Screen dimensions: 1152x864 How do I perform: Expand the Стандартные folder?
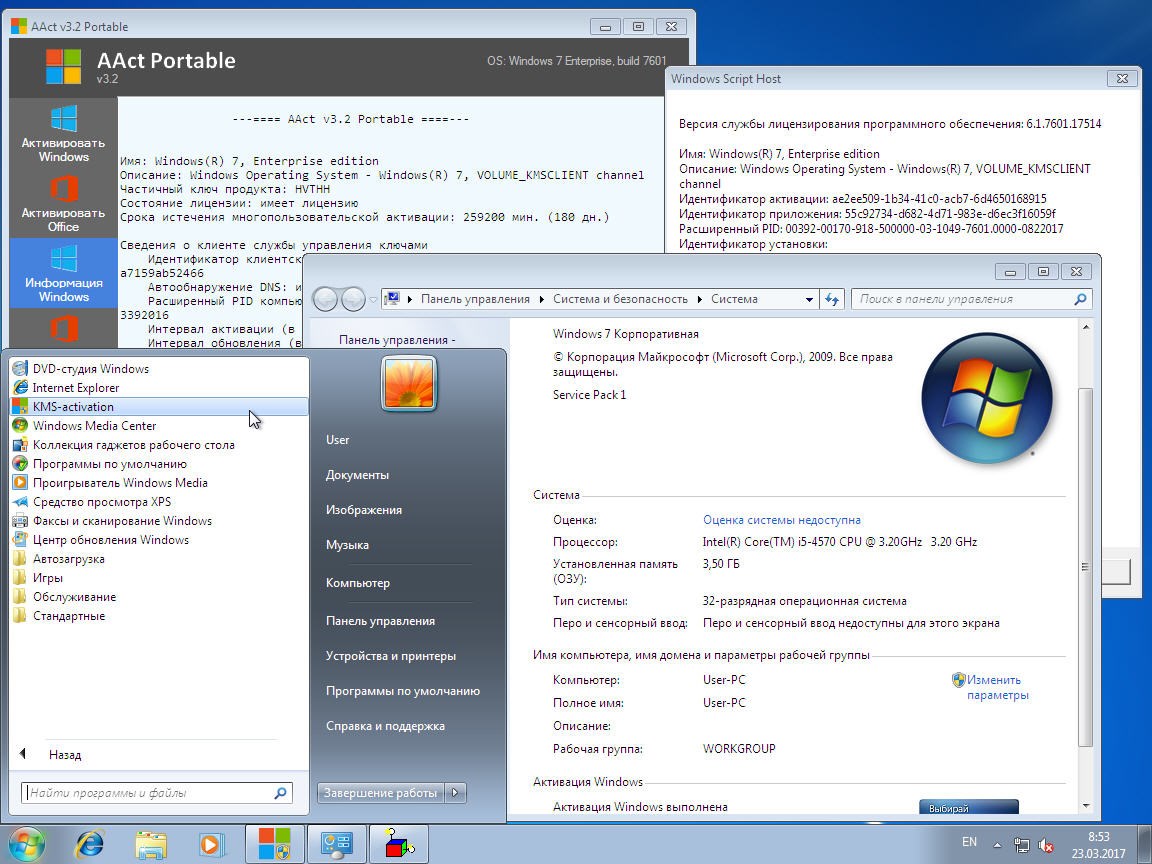tap(158, 616)
